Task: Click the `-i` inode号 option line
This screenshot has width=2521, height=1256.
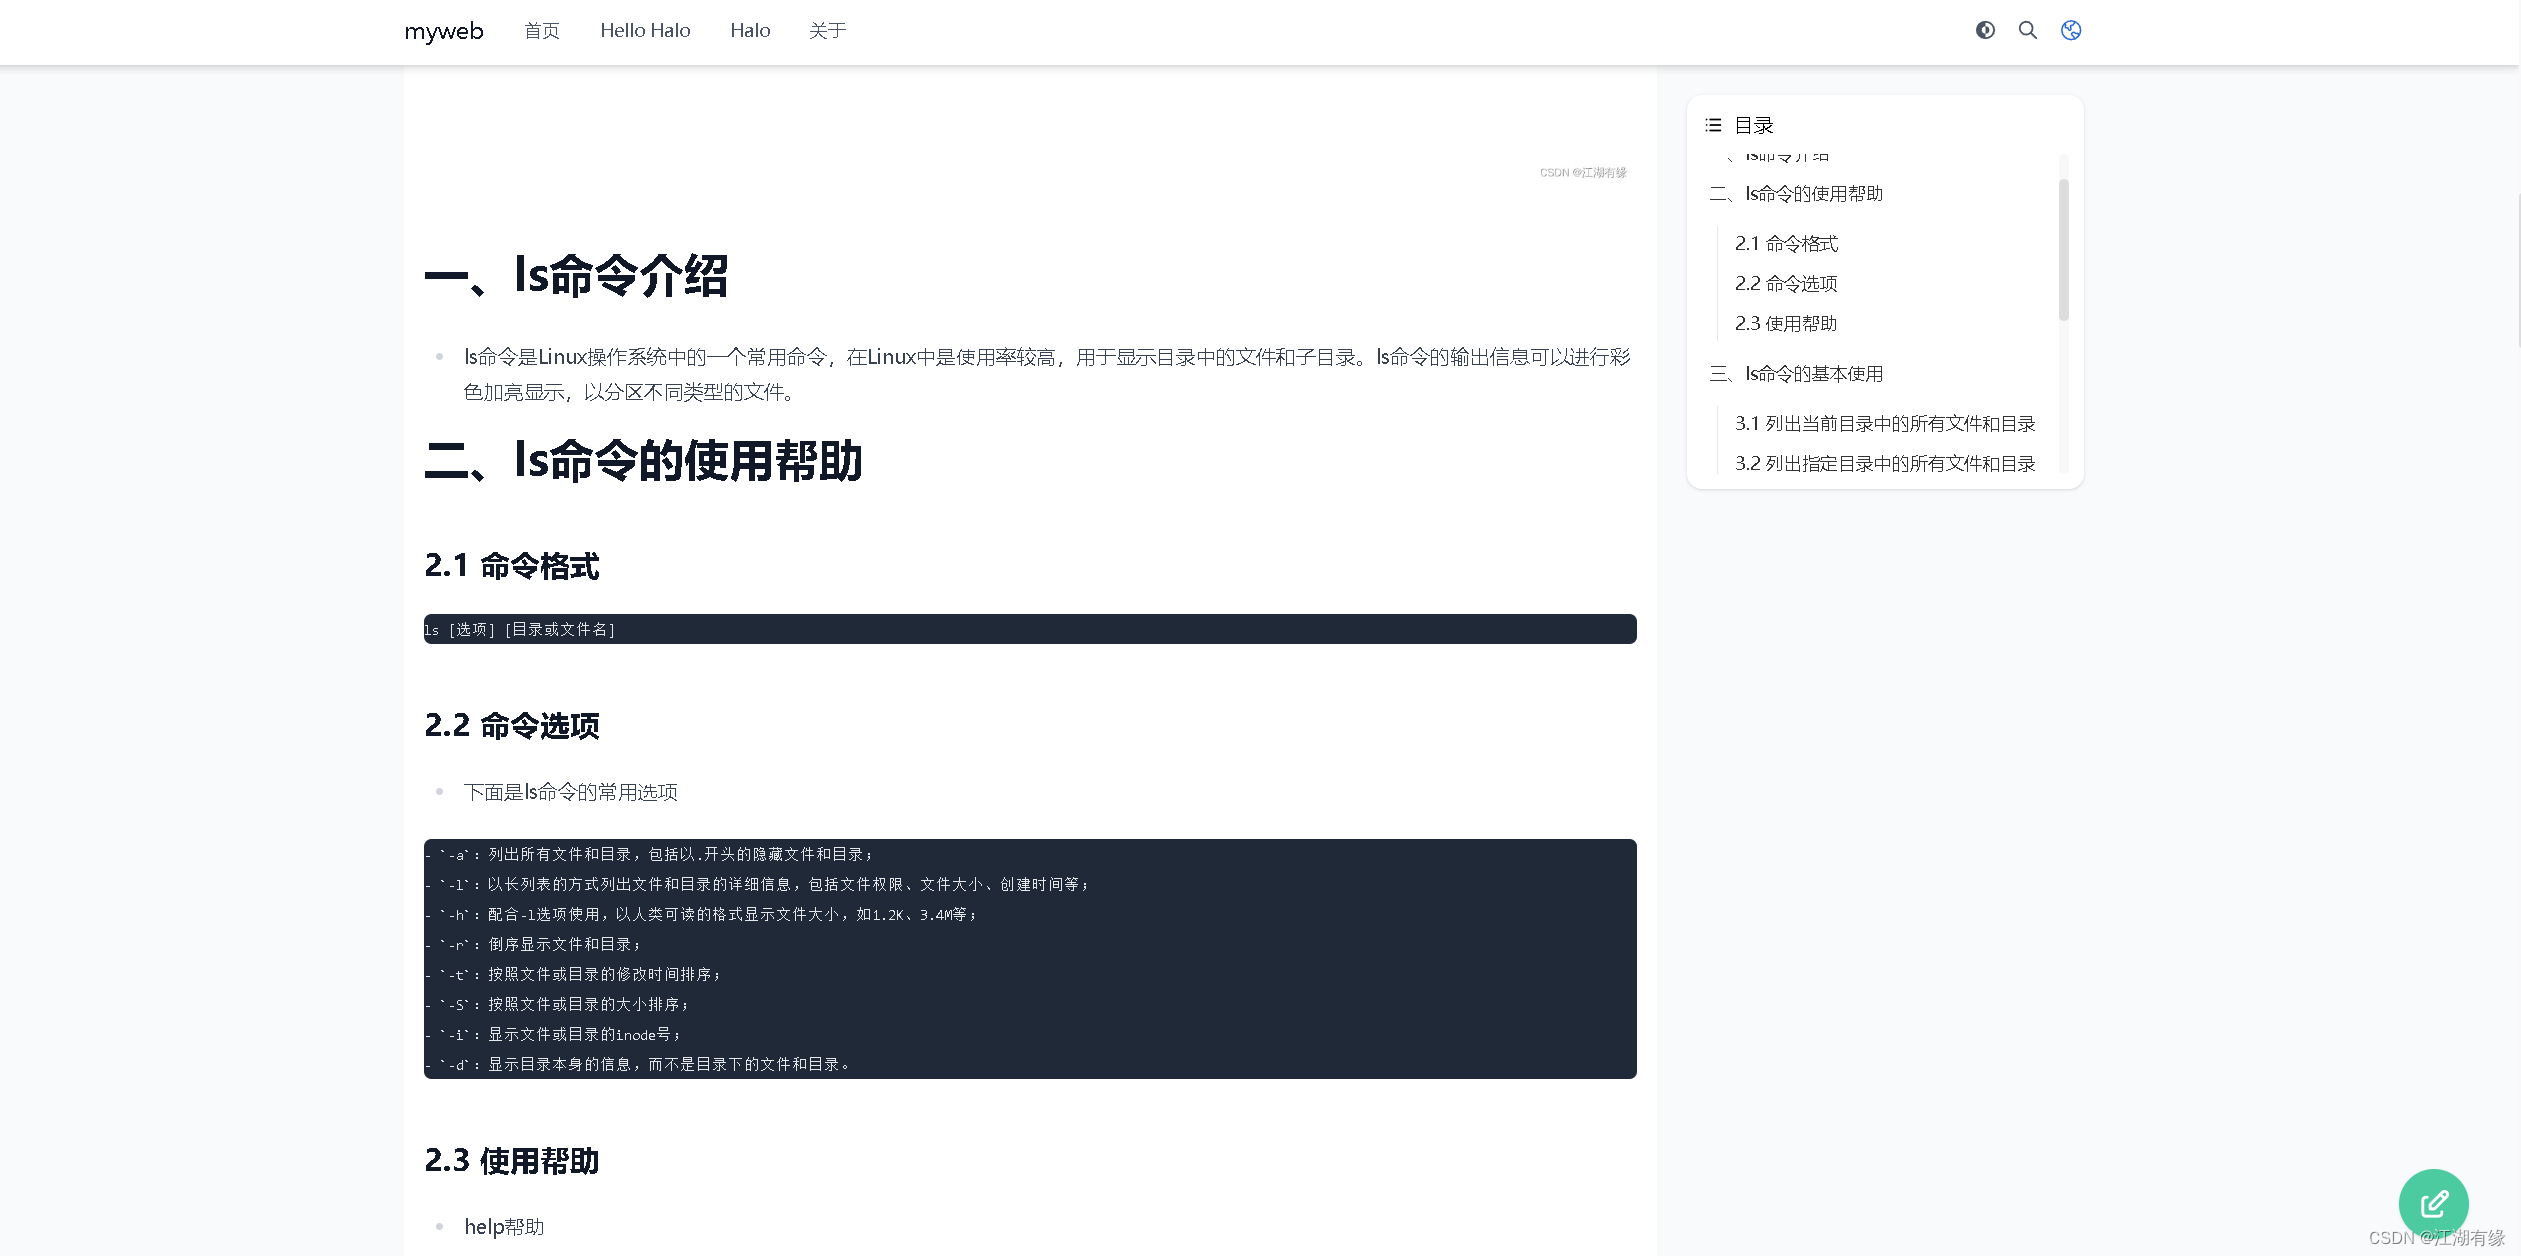Action: (554, 1034)
